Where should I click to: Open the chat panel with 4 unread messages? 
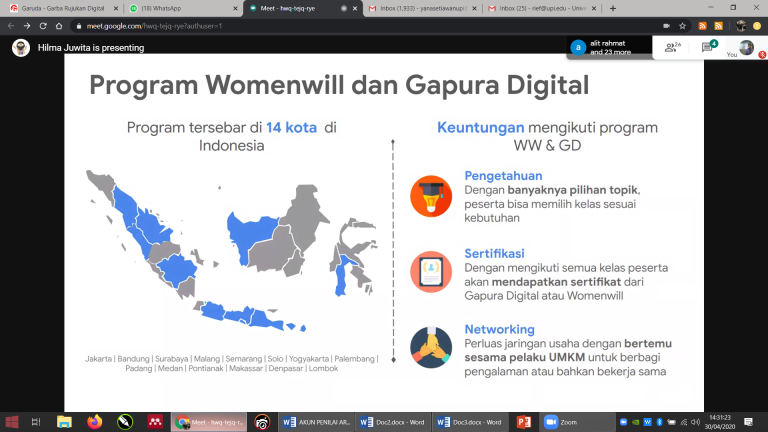709,47
